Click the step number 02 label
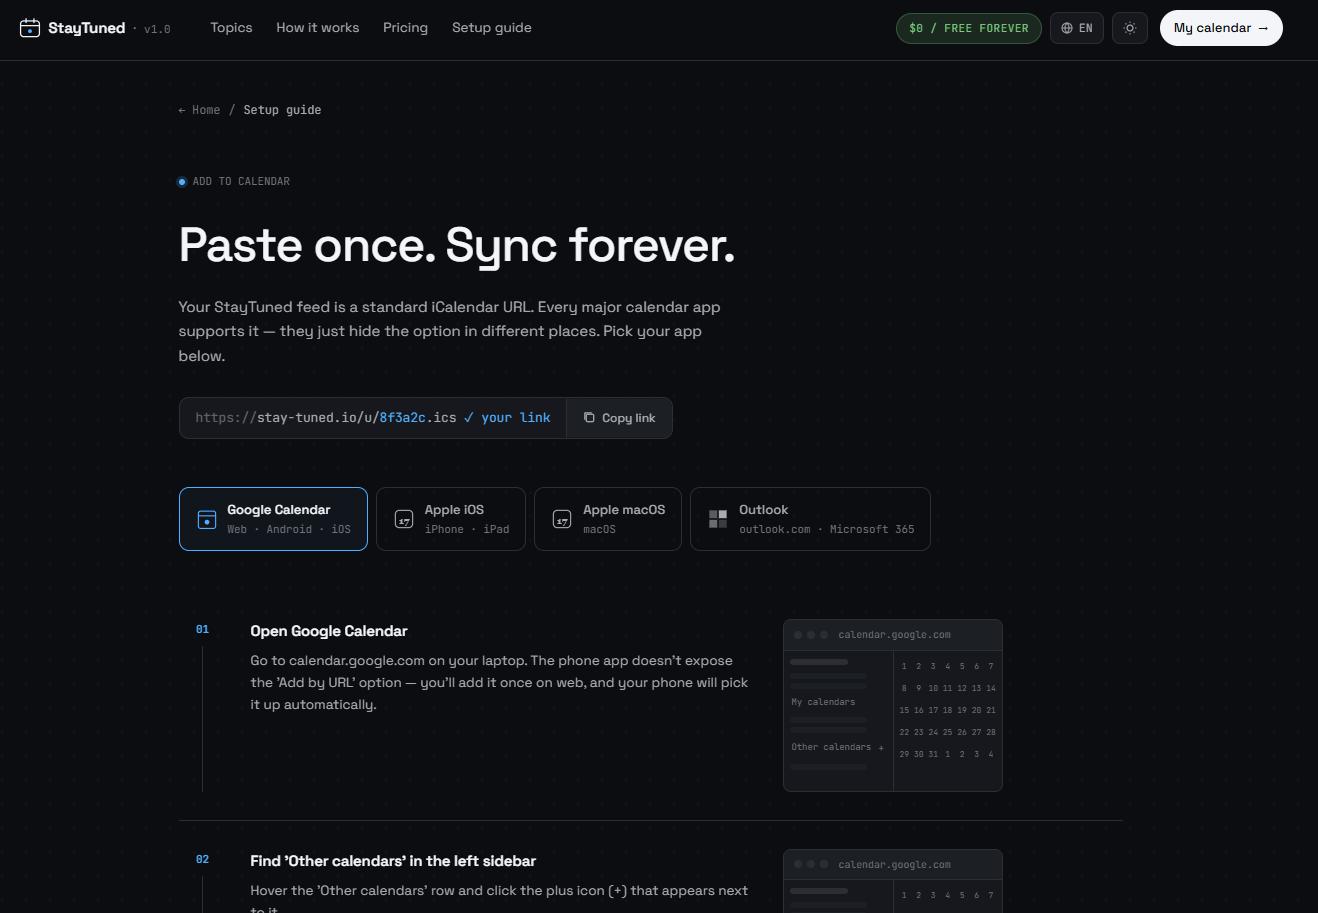The image size is (1318, 913). (x=202, y=860)
